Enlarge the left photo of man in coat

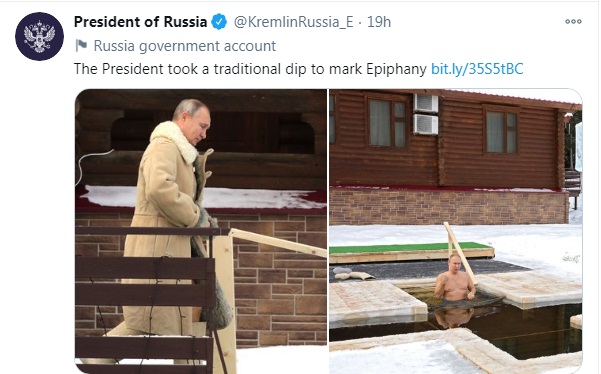point(201,231)
